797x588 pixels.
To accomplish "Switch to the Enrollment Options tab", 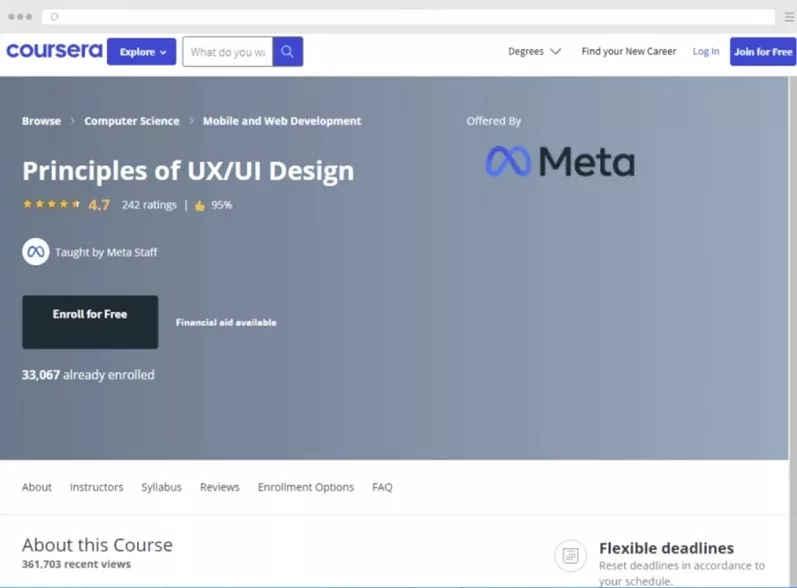I will point(305,487).
